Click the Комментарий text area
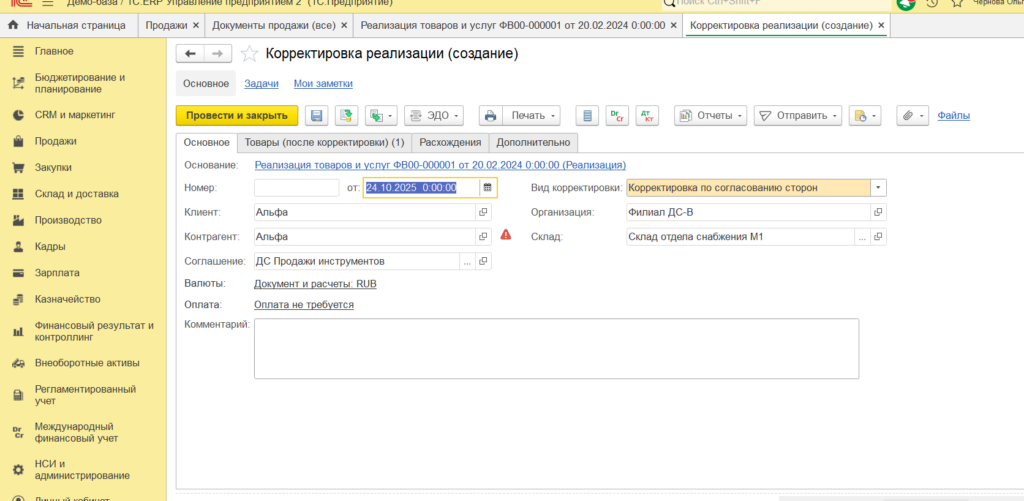Viewport: 1024px width, 501px height. tap(556, 348)
